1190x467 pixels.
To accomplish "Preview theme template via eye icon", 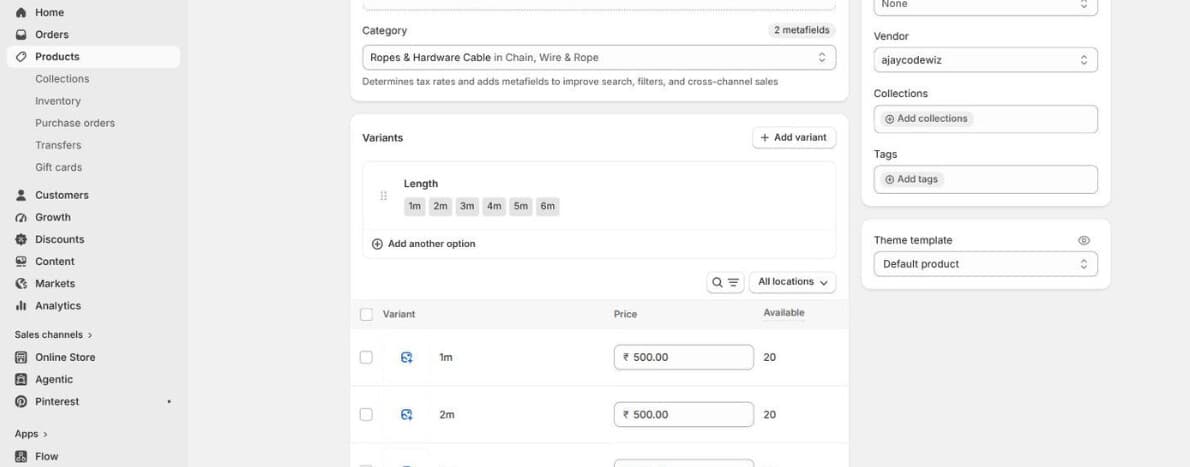I will (1084, 240).
